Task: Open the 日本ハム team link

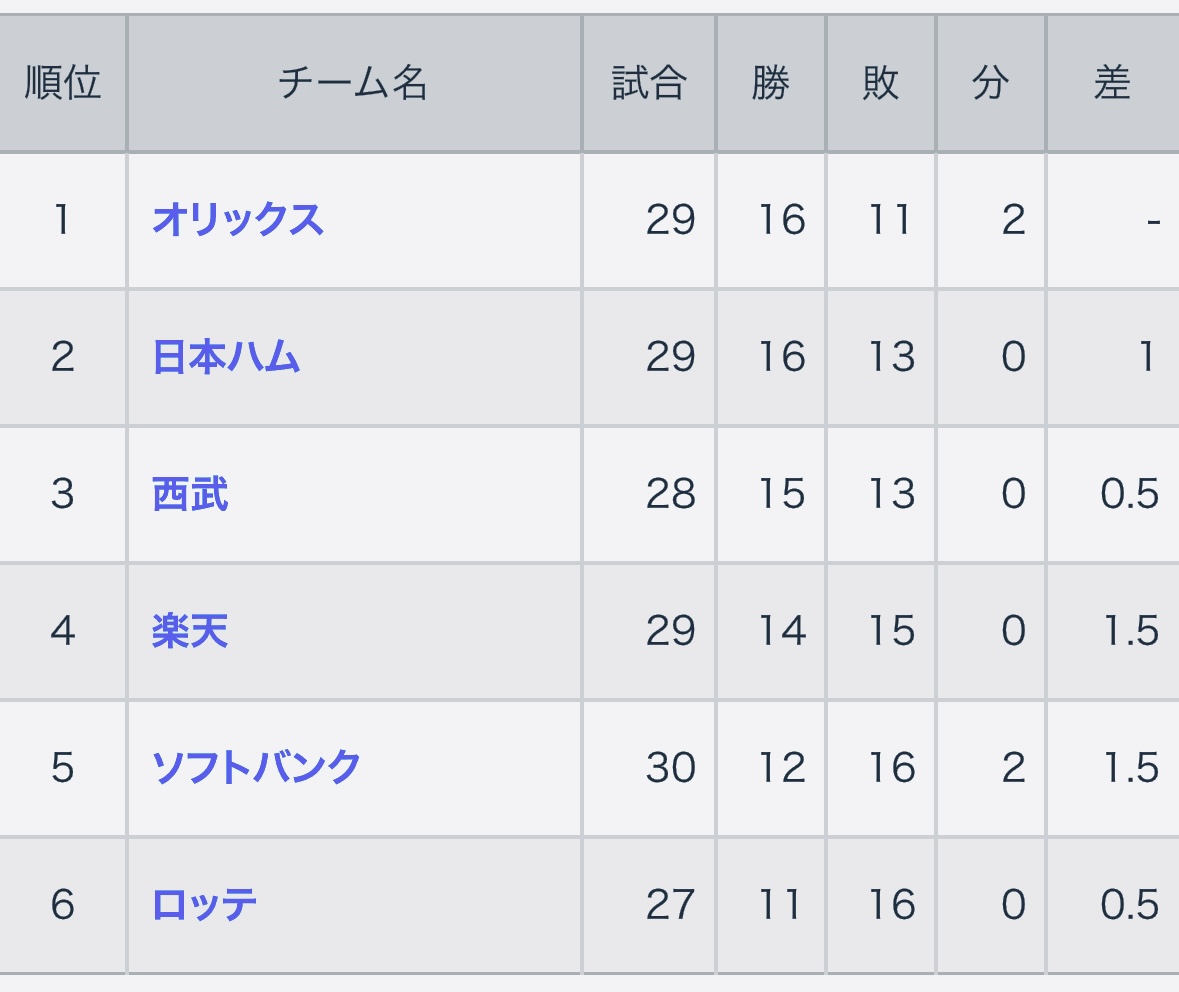Action: coord(226,357)
